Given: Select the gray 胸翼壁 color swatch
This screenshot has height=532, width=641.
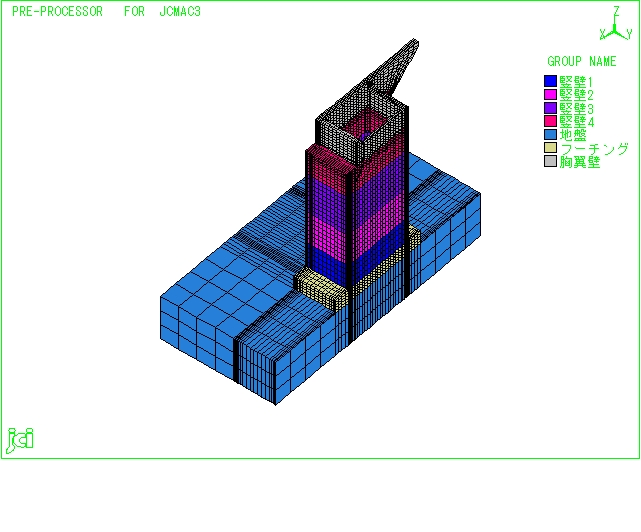Looking at the screenshot, I should coord(550,161).
